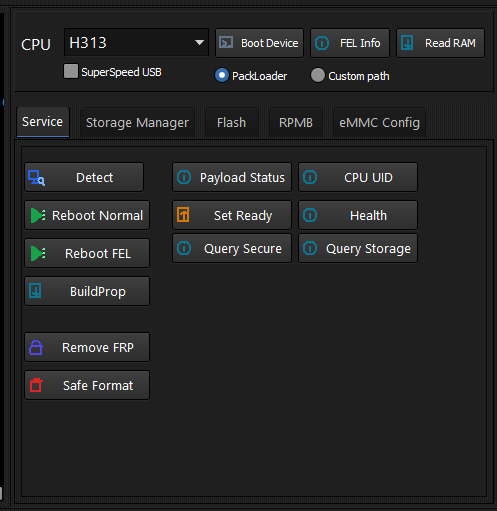Screen dimensions: 497x511
Task: Click the Detect monitor-search icon
Action: (36, 178)
